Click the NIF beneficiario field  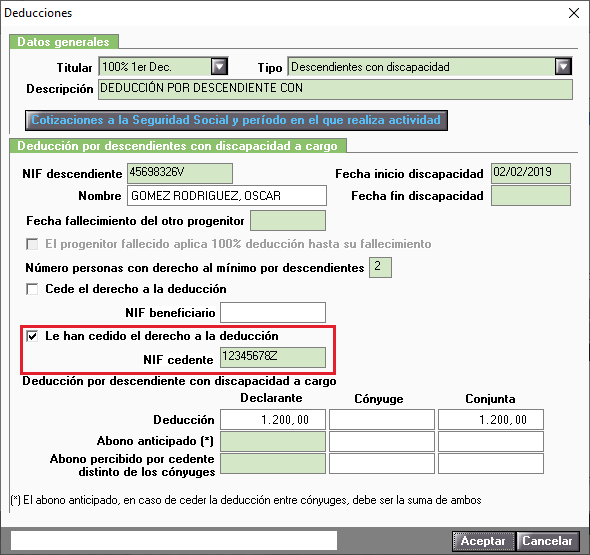click(273, 312)
